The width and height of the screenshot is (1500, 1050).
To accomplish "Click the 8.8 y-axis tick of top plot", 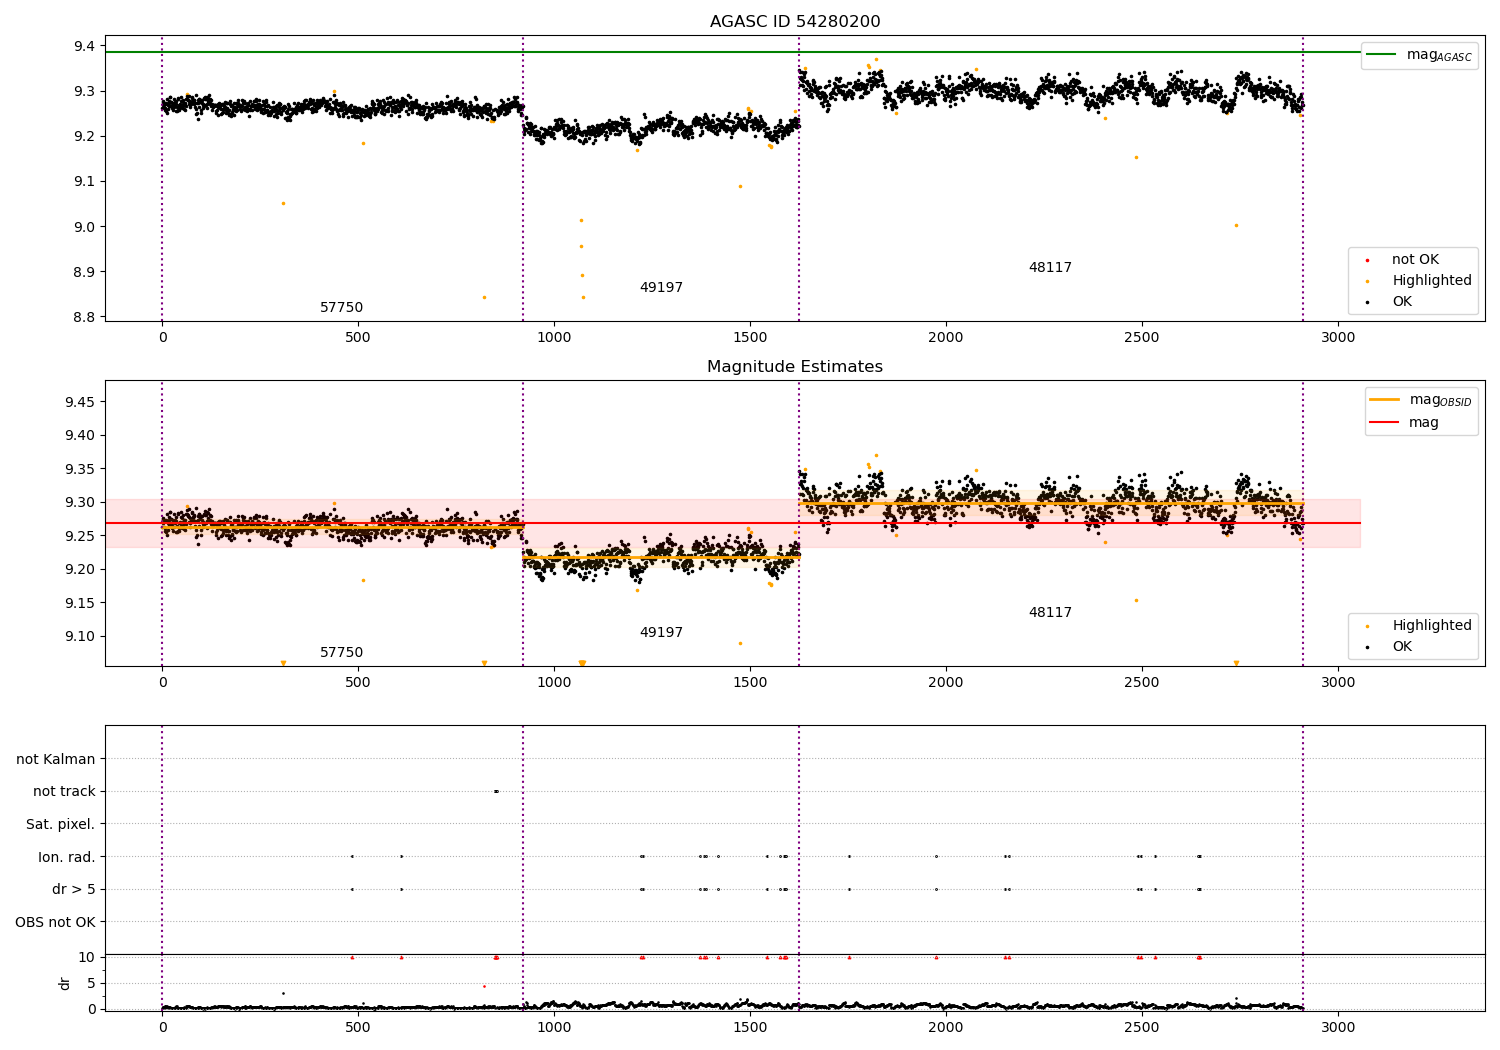I will (84, 318).
